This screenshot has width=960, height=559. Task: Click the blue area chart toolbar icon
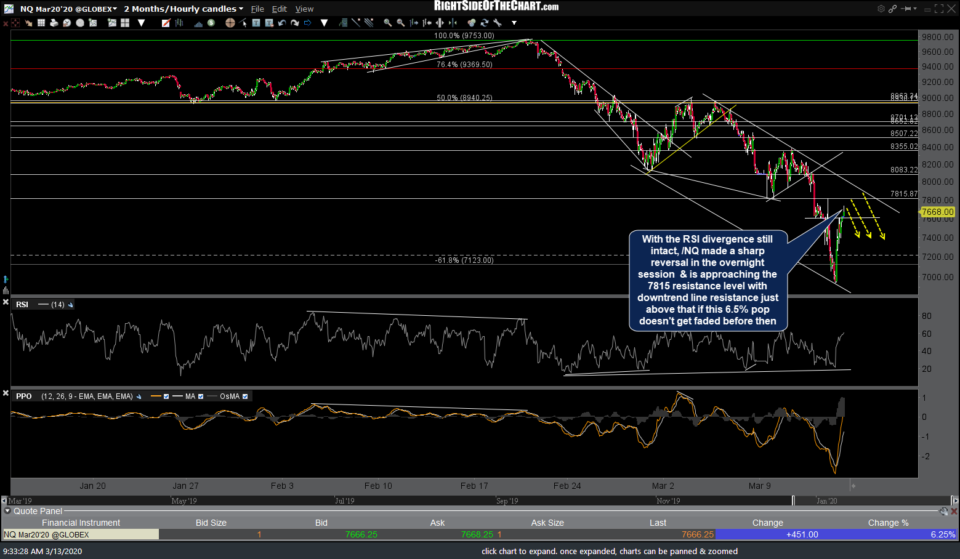[198, 24]
